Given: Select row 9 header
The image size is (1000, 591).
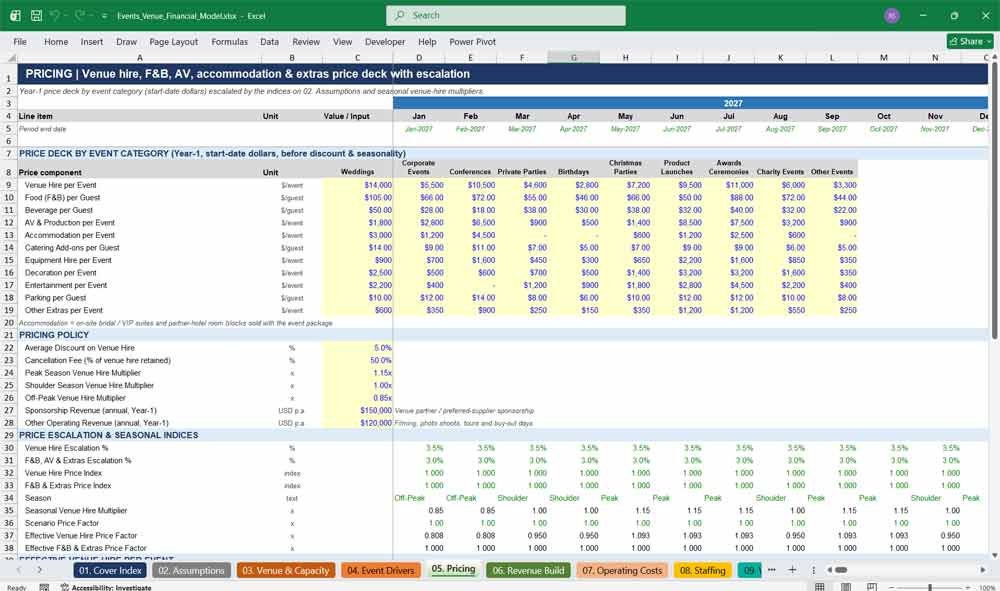Looking at the screenshot, I should pyautogui.click(x=9, y=185).
